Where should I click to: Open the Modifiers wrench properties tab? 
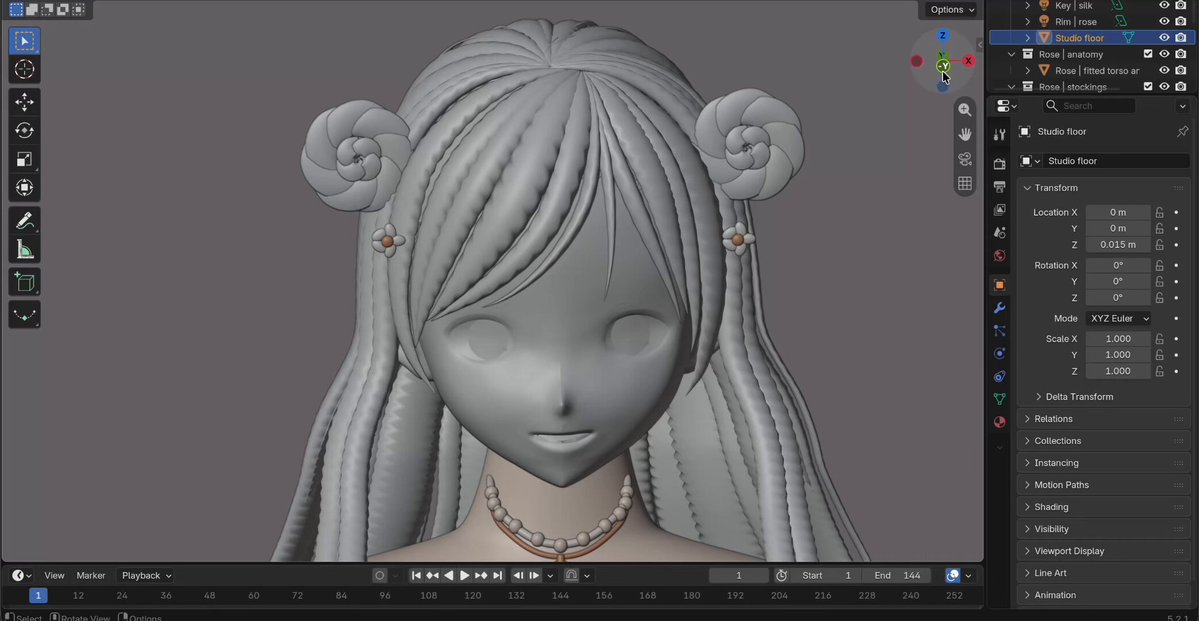tap(999, 307)
